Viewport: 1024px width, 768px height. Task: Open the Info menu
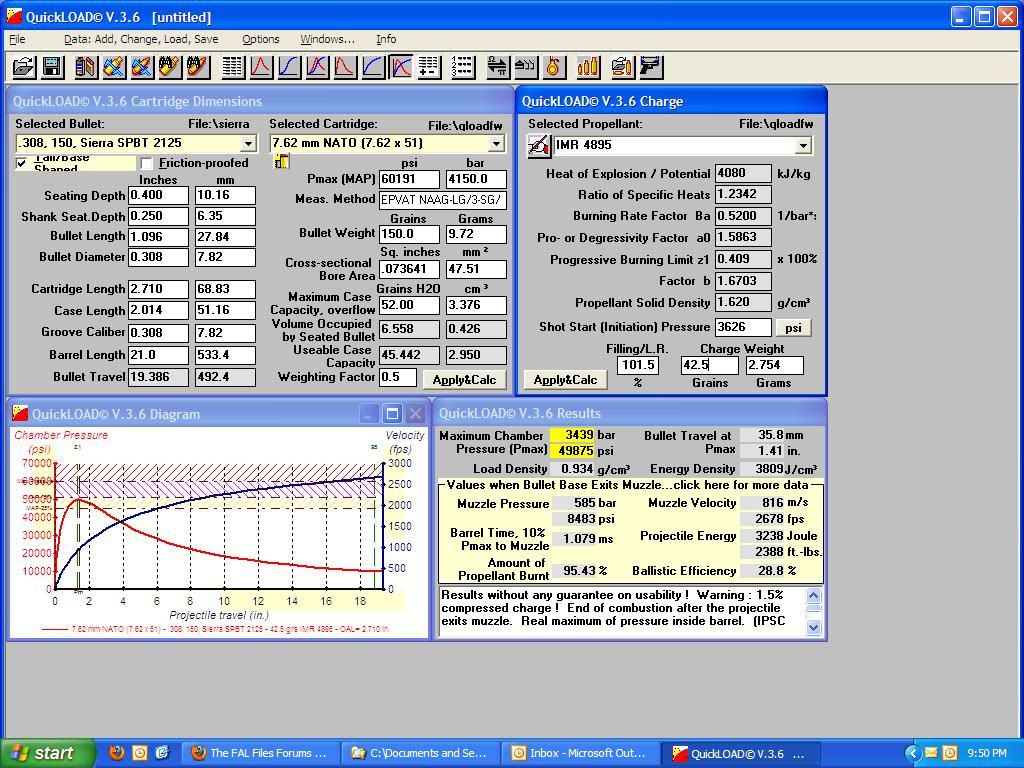point(386,39)
